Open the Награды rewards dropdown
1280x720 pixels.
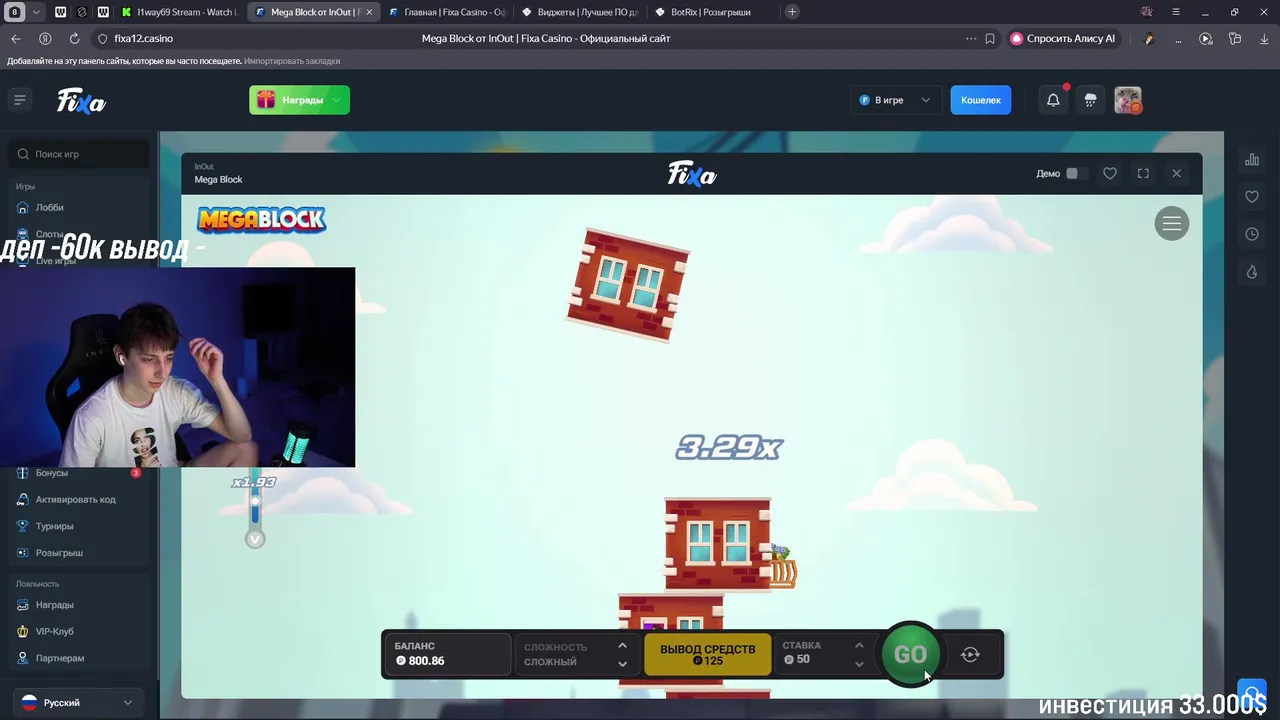(x=299, y=100)
